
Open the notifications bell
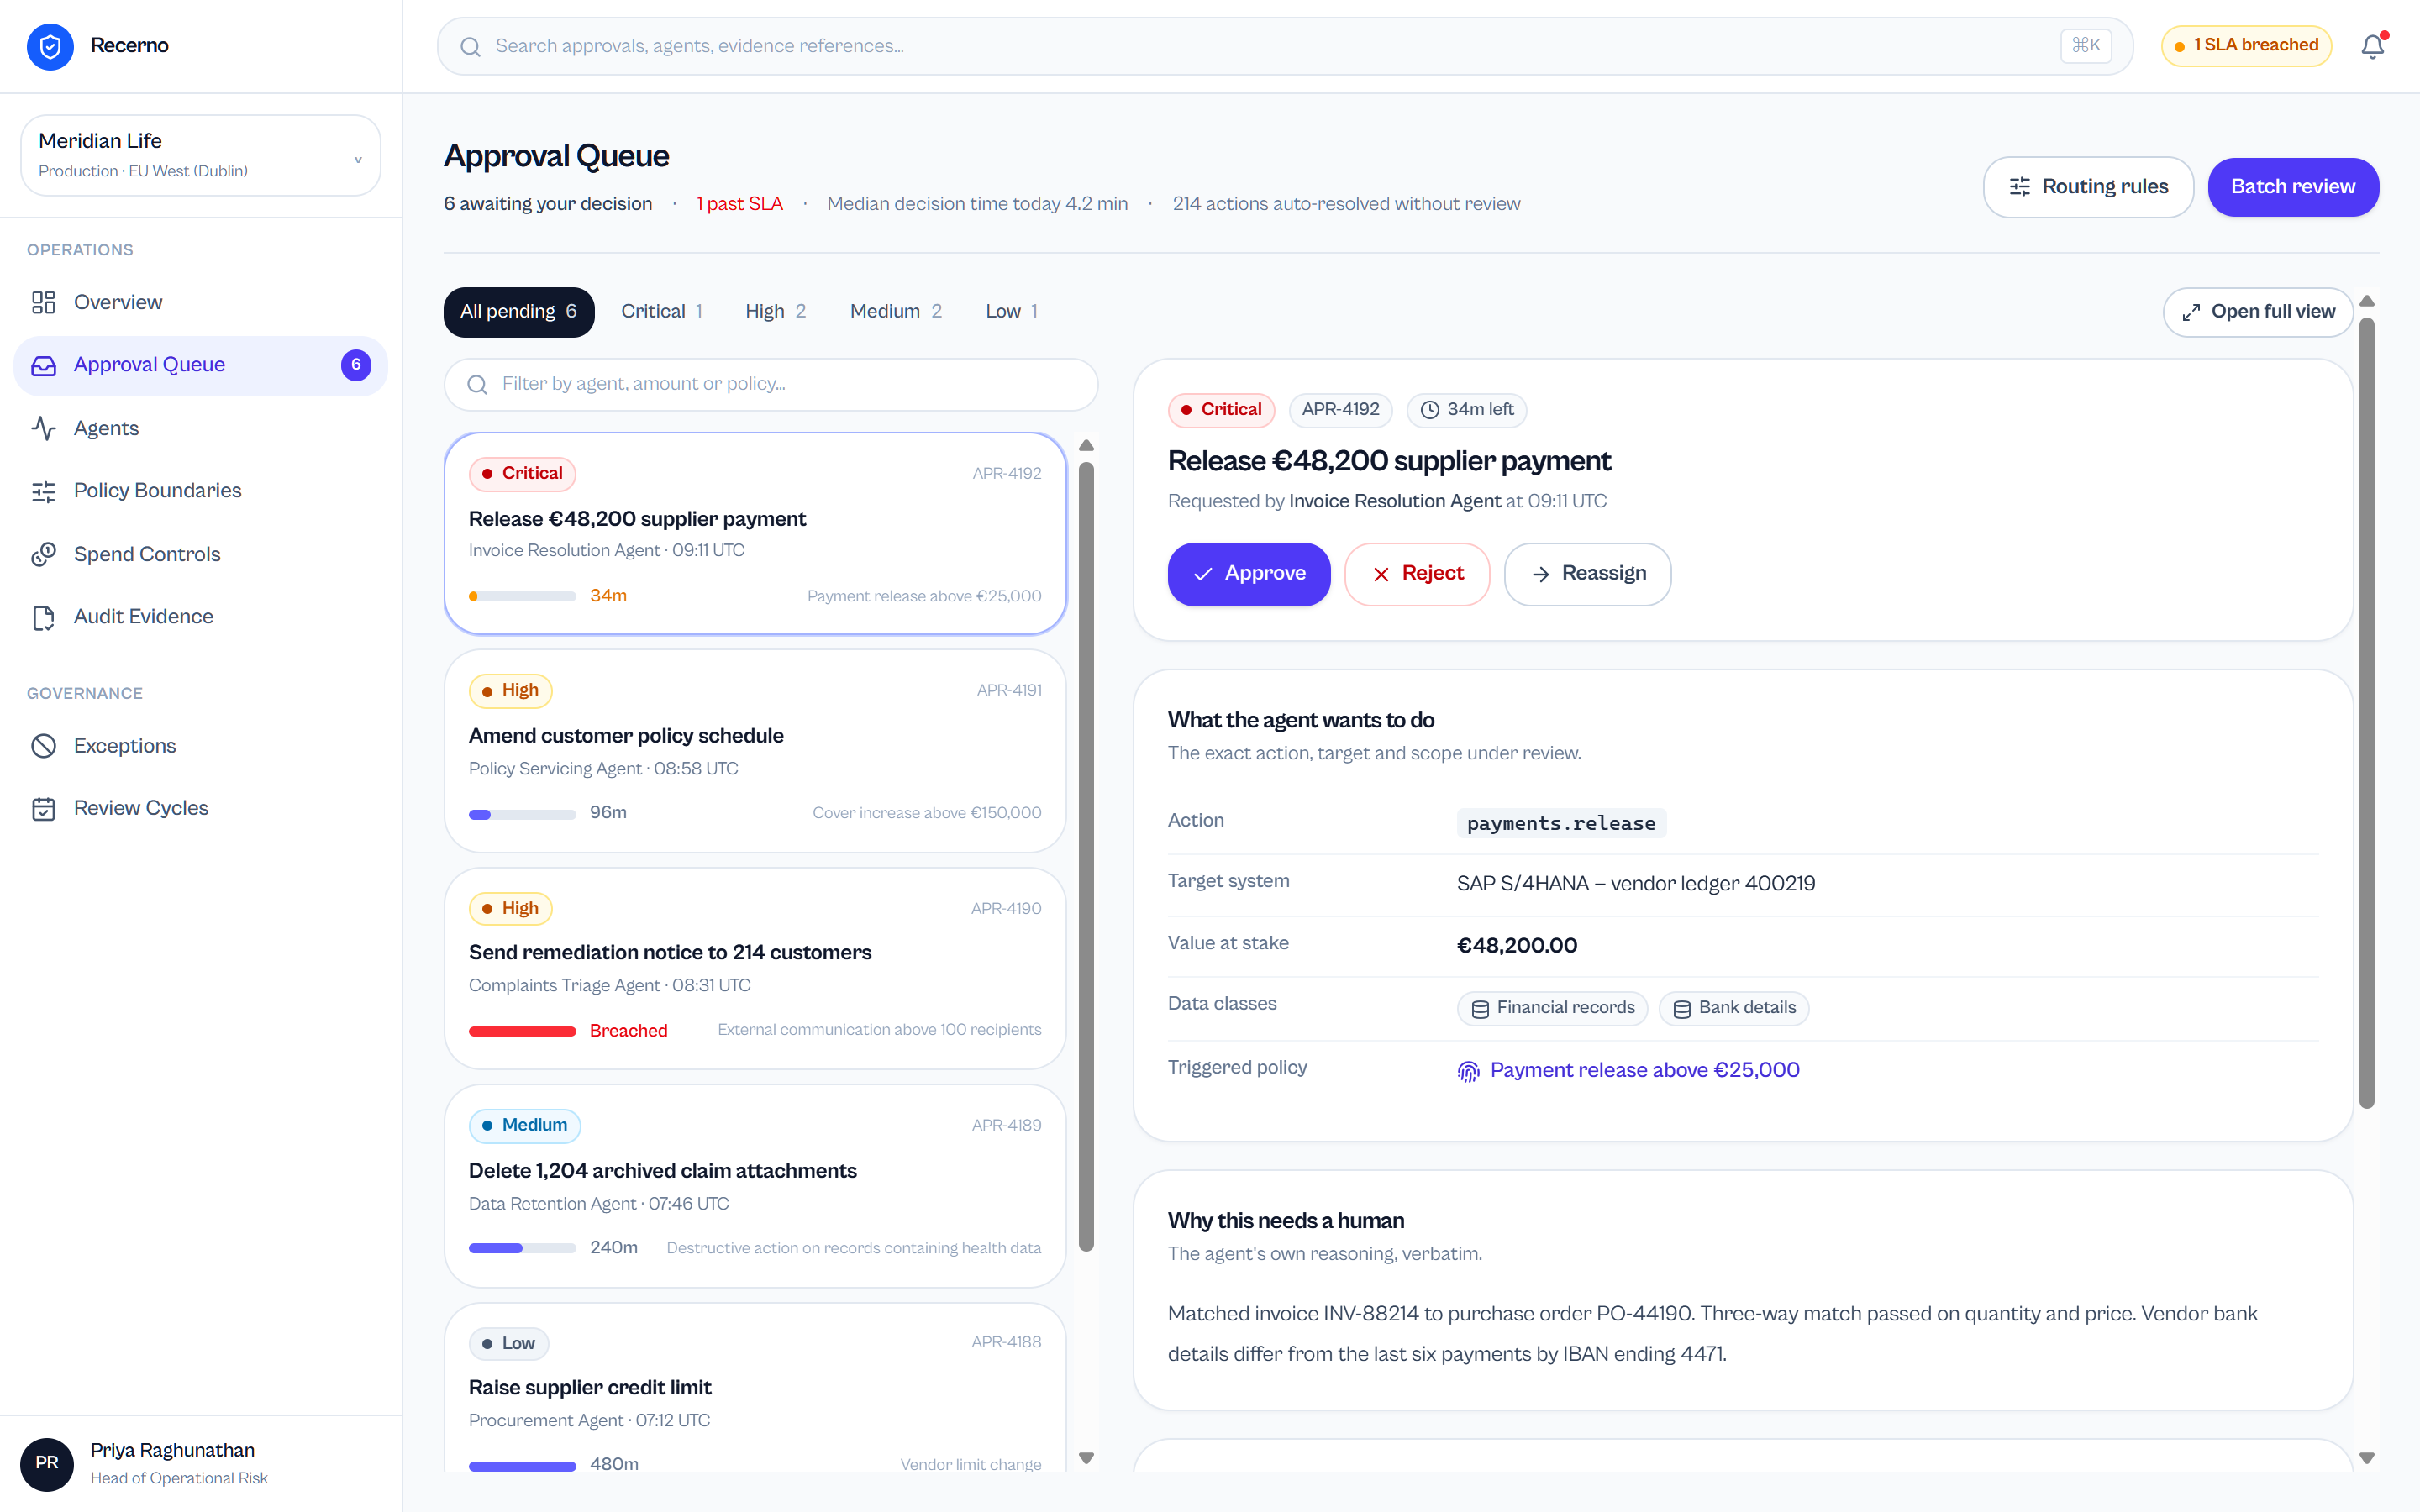tap(2373, 46)
